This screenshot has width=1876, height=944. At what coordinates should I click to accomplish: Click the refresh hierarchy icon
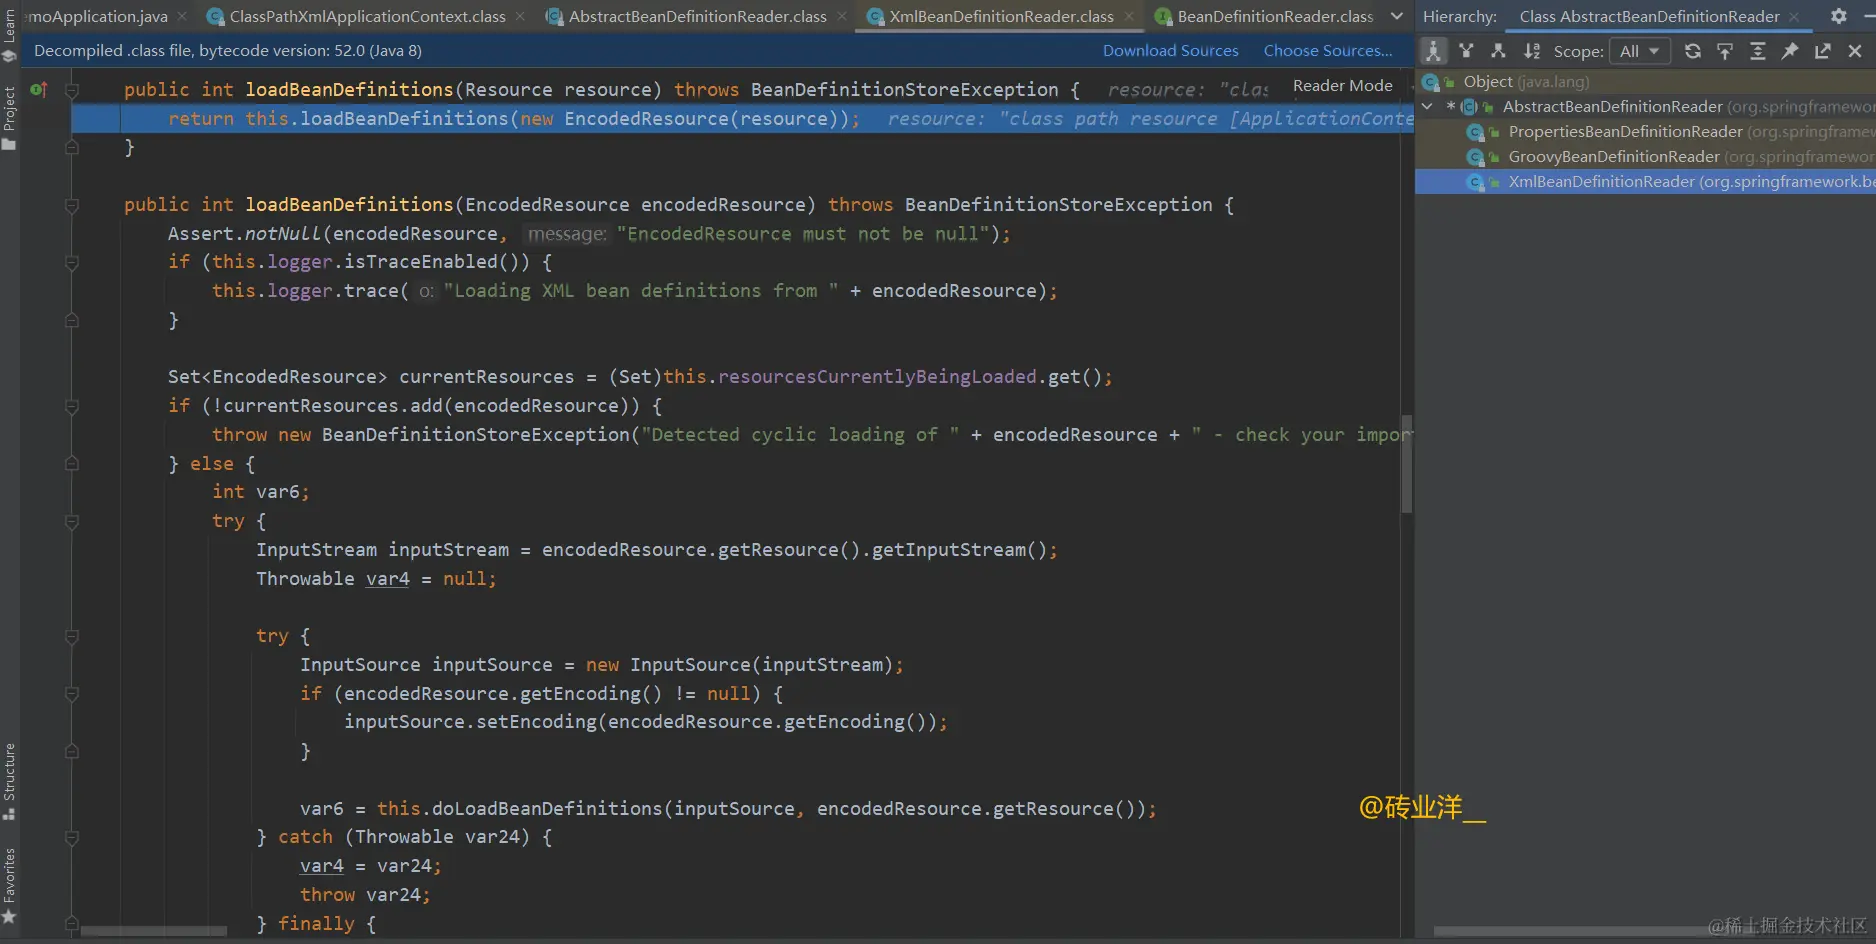click(x=1692, y=51)
